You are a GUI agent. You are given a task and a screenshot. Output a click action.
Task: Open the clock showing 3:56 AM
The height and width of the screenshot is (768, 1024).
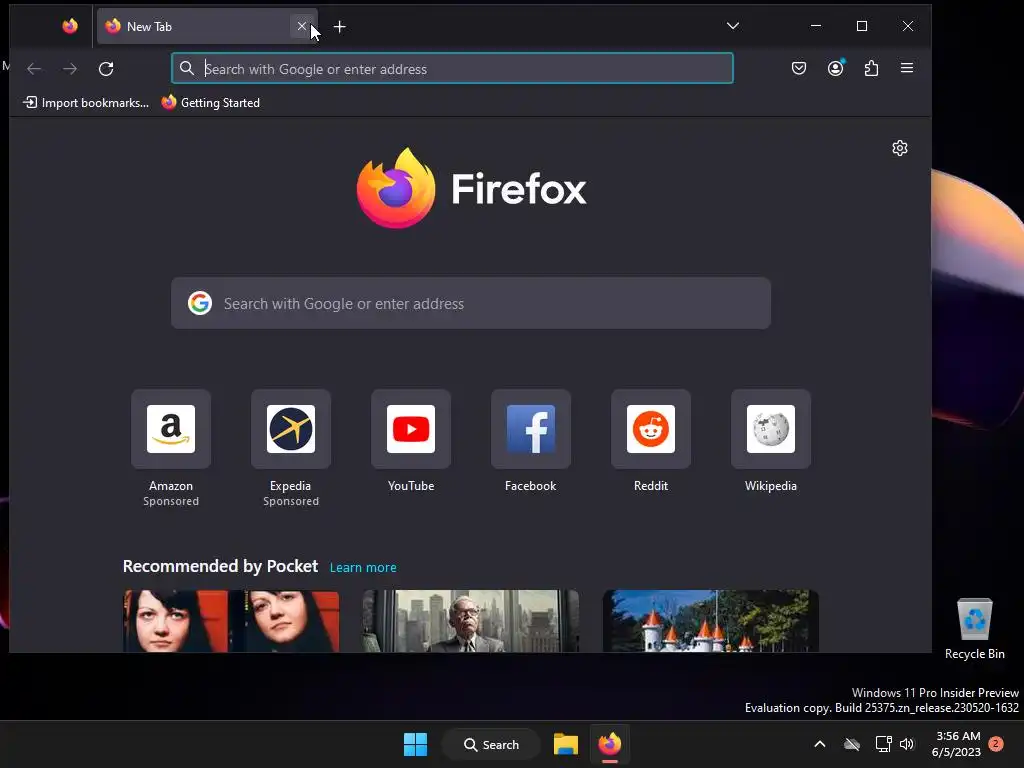[x=957, y=744]
